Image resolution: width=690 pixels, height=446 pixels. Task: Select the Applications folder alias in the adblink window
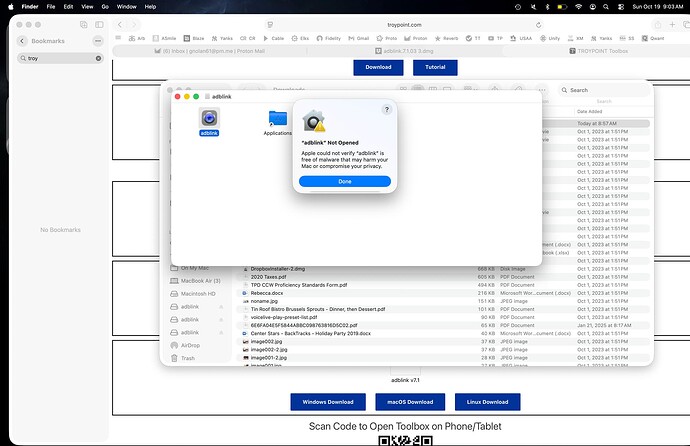pyautogui.click(x=278, y=119)
